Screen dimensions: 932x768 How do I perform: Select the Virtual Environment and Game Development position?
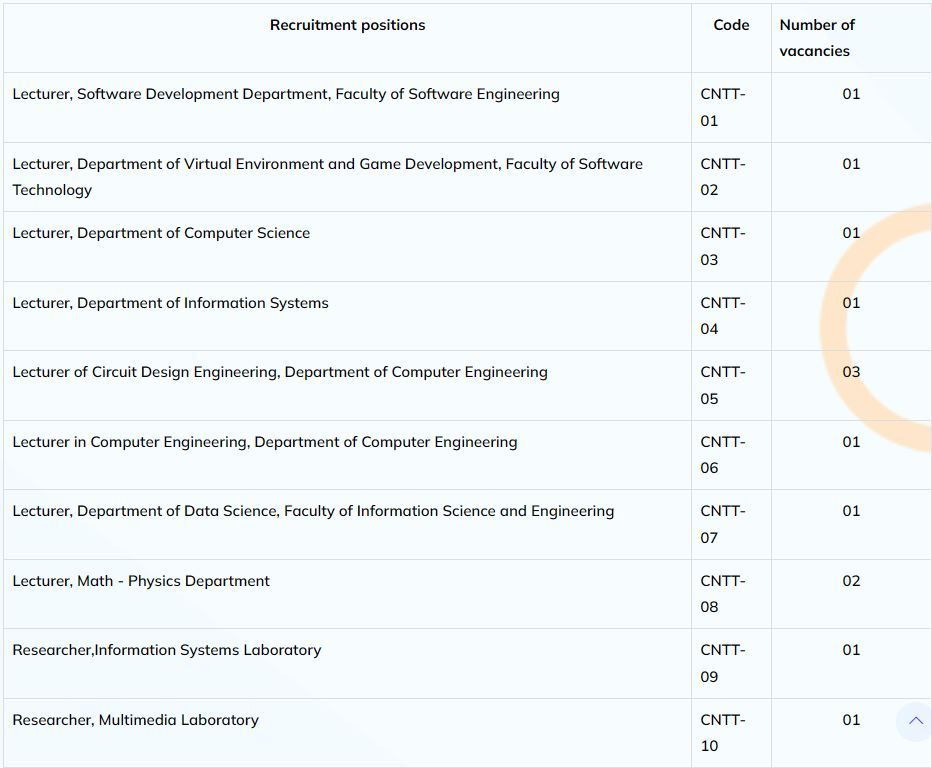click(327, 176)
